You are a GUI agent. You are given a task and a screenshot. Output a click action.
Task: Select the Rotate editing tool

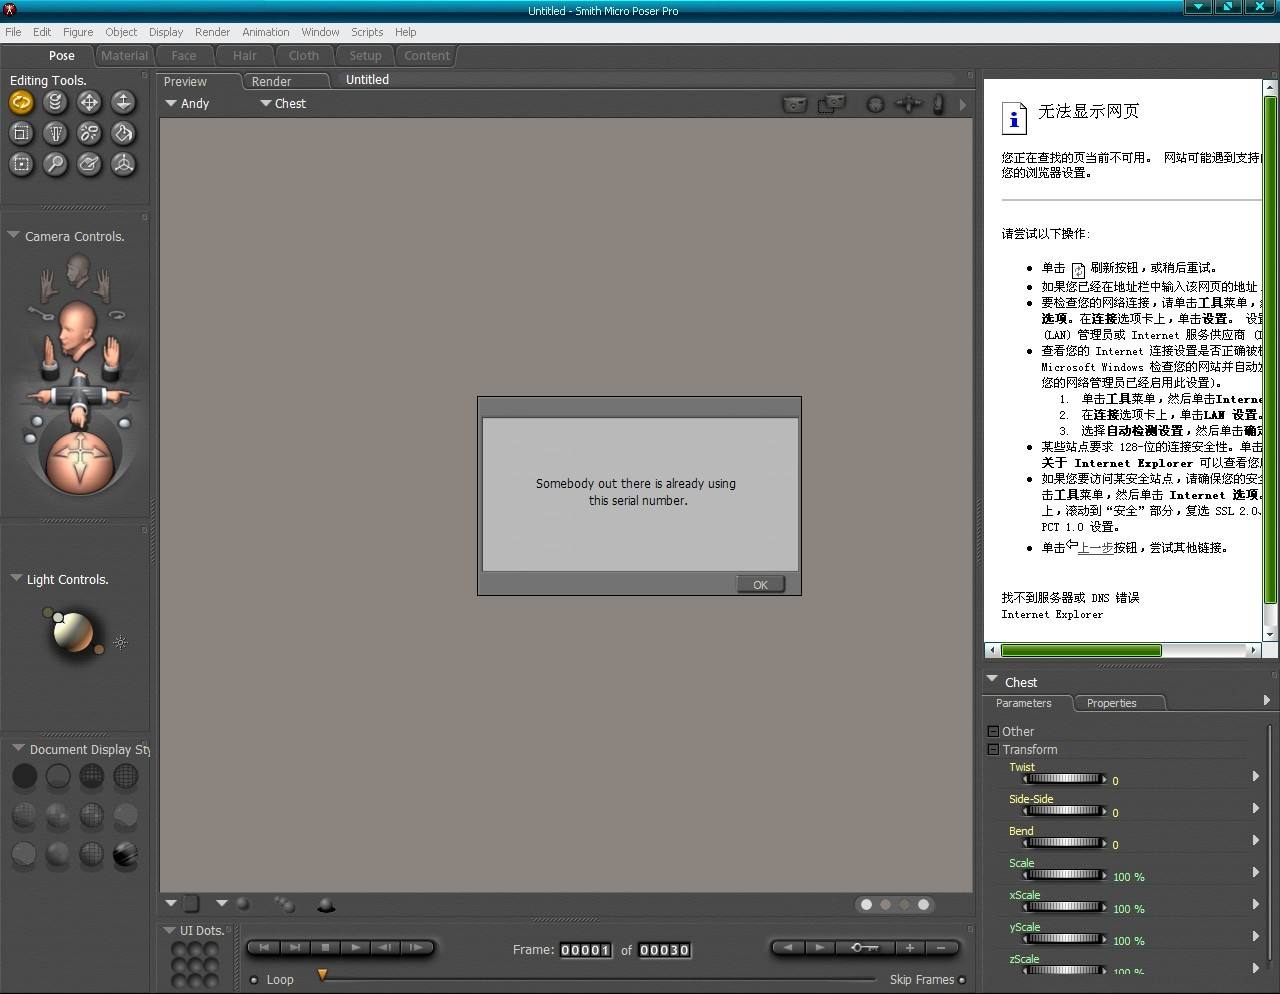click(x=21, y=102)
